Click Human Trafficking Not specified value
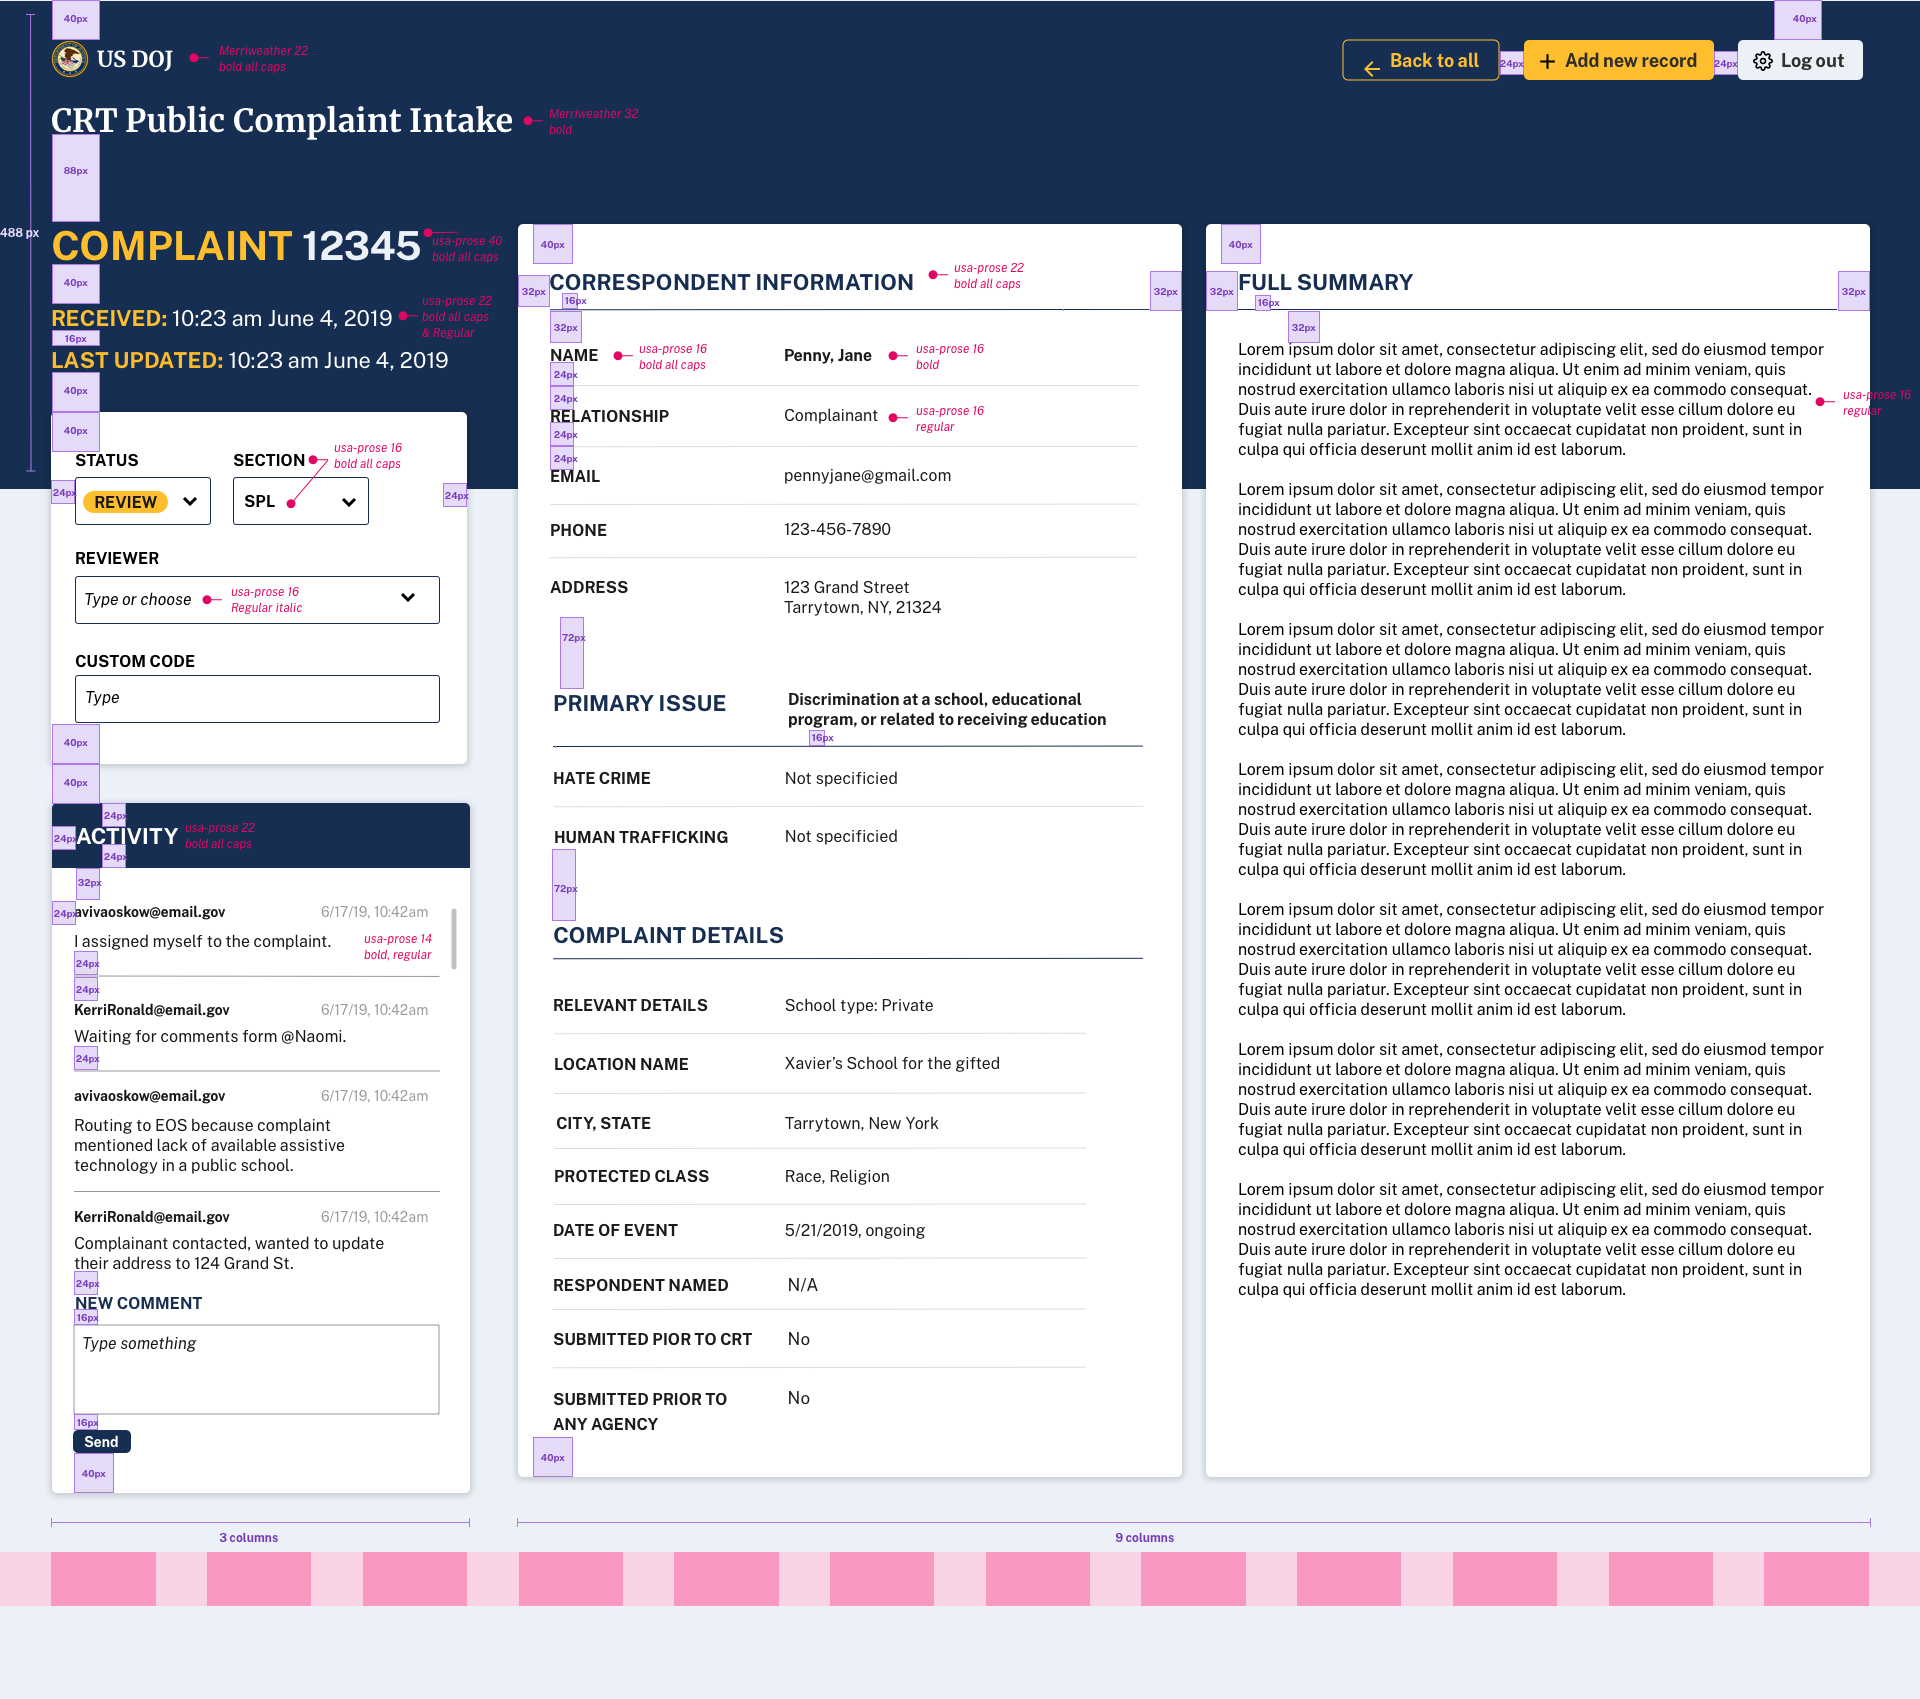This screenshot has width=1920, height=1699. pyautogui.click(x=841, y=836)
